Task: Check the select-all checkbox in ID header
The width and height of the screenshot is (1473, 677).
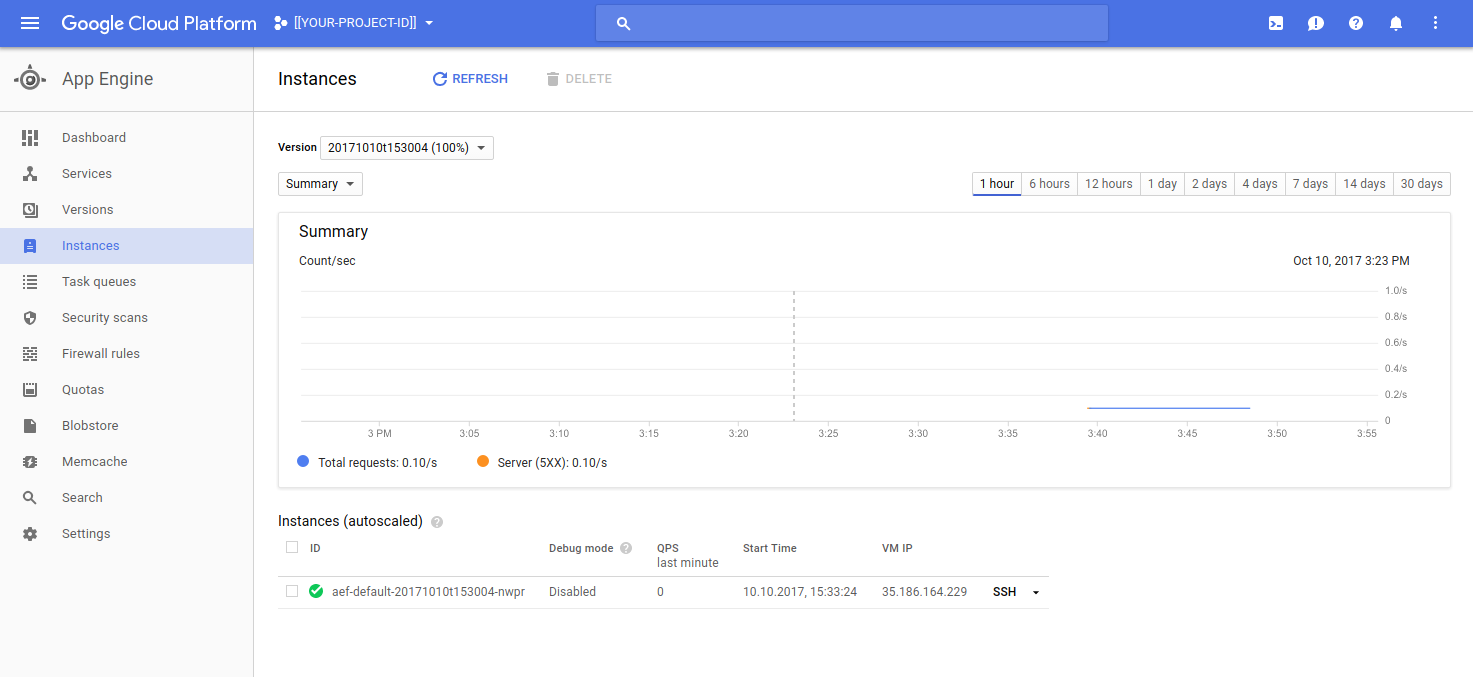Action: (292, 547)
